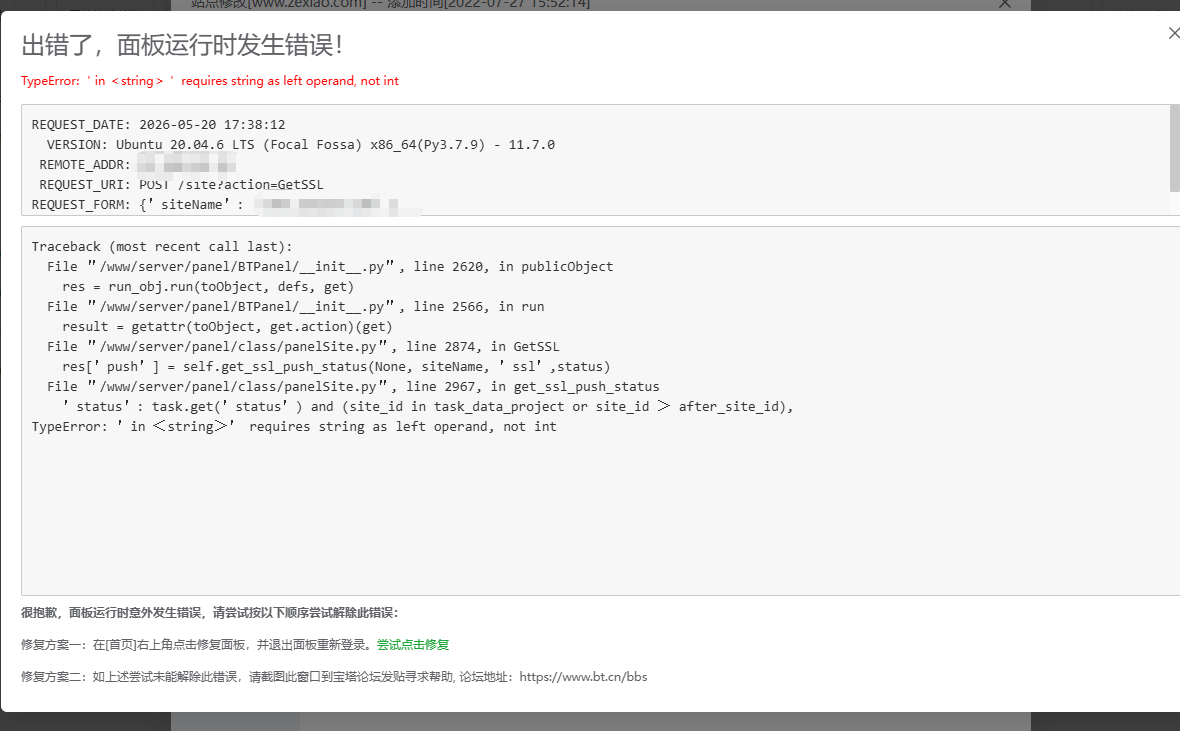Close the background site modification window
The image size is (1180, 731).
pos(1005,4)
